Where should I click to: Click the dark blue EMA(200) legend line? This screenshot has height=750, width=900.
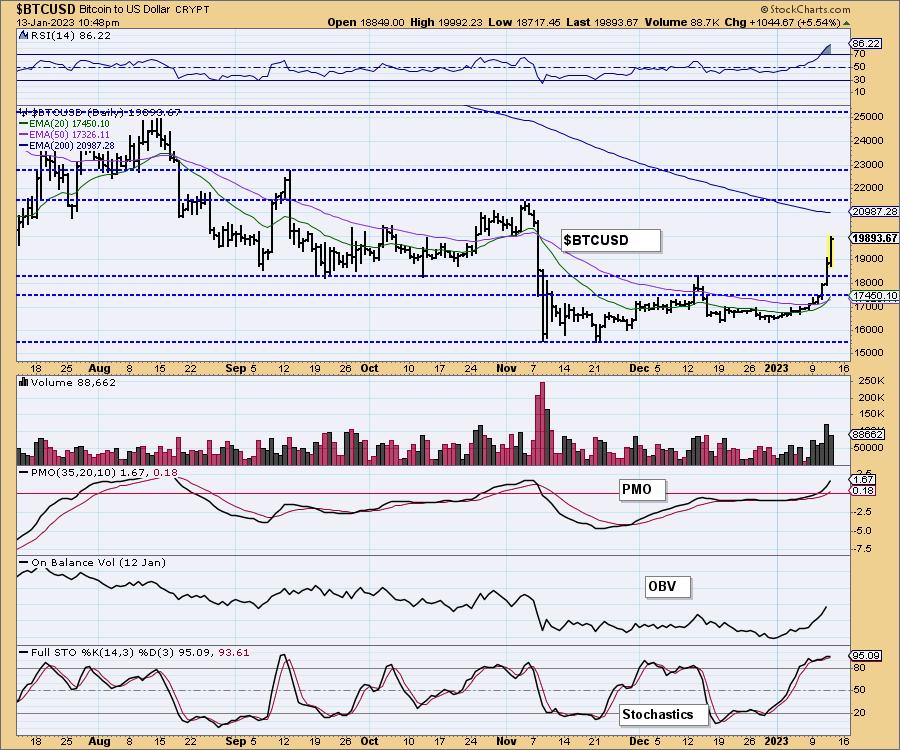tap(24, 146)
